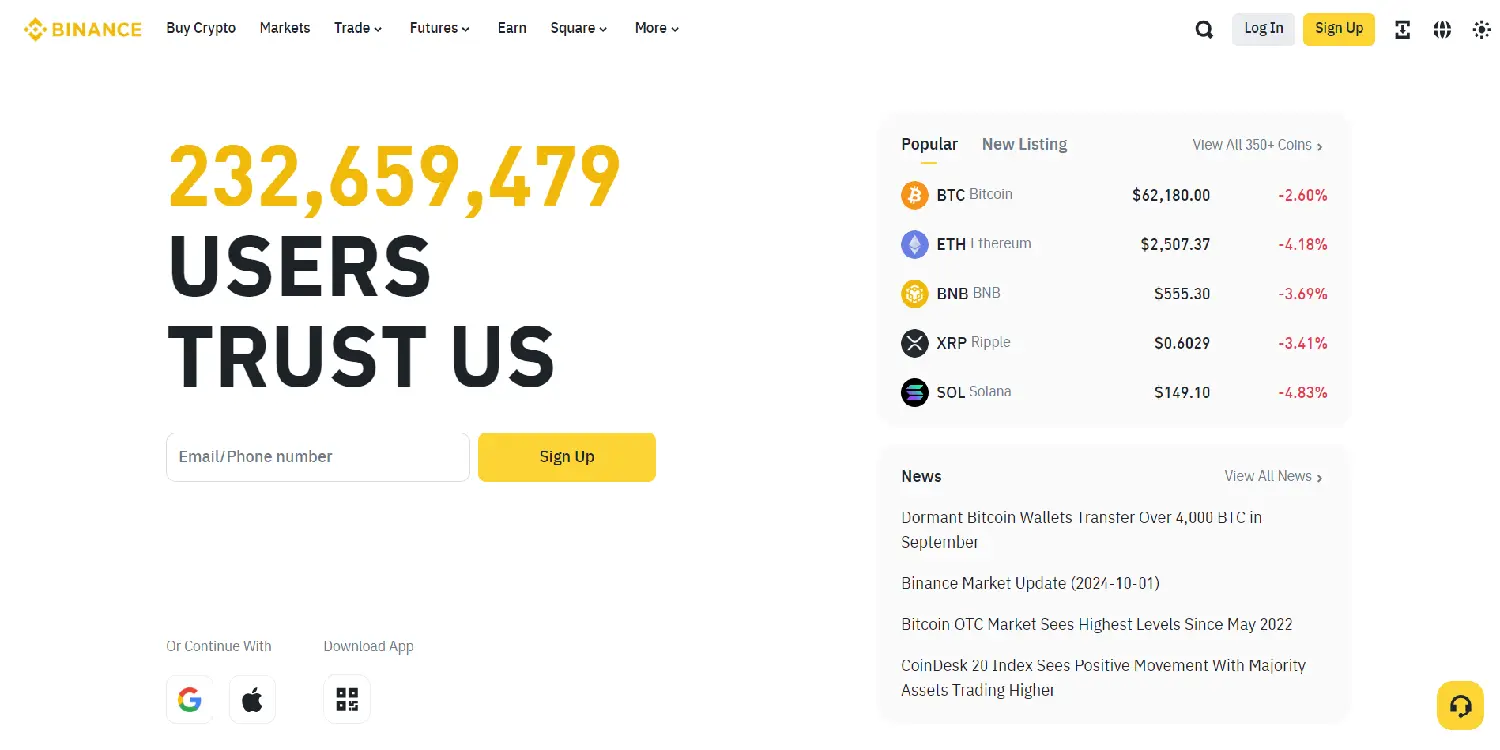Open the Markets menu item
1500x750 pixels.
click(285, 28)
